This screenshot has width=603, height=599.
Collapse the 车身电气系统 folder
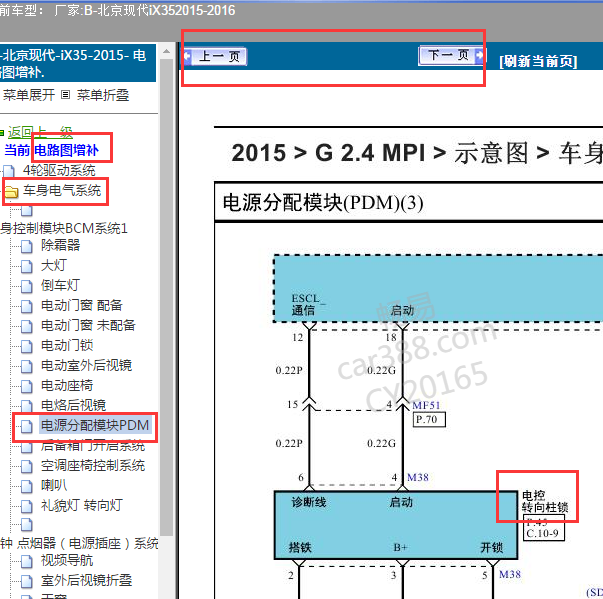(62, 190)
